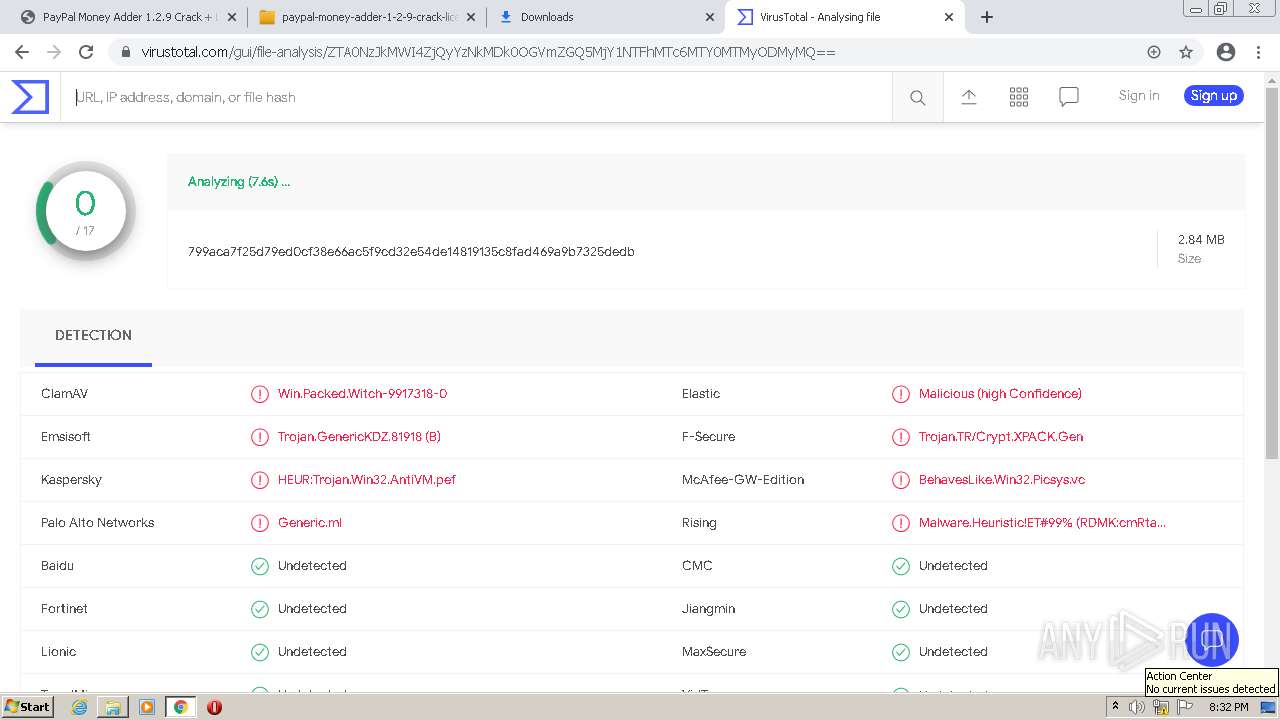Show hidden tray icons arrow
This screenshot has width=1280, height=720.
(x=1115, y=707)
